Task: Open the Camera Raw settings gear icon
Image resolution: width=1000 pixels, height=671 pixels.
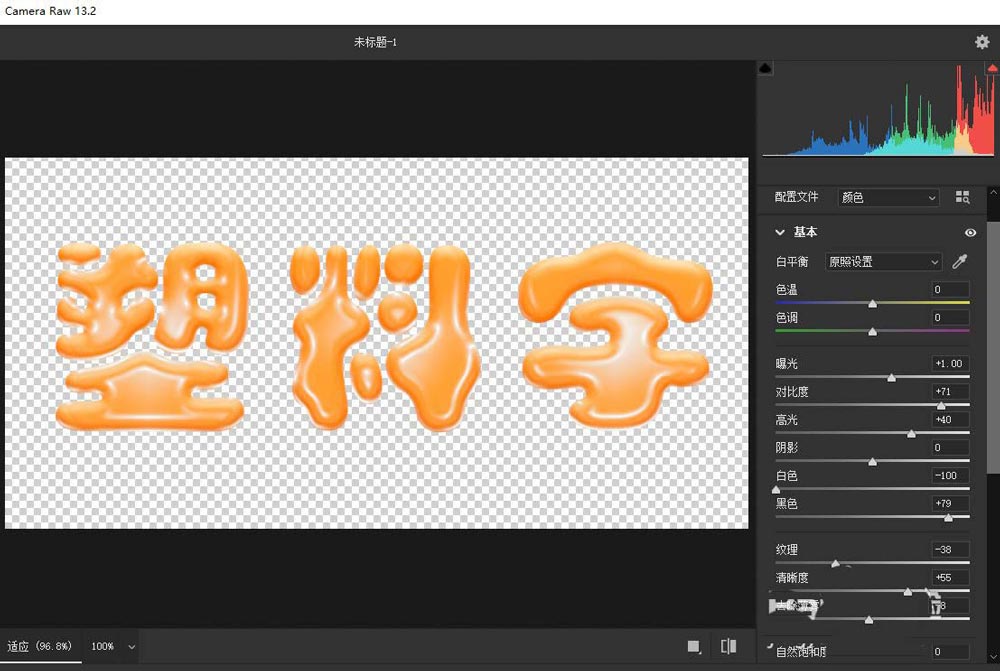Action: (x=981, y=41)
